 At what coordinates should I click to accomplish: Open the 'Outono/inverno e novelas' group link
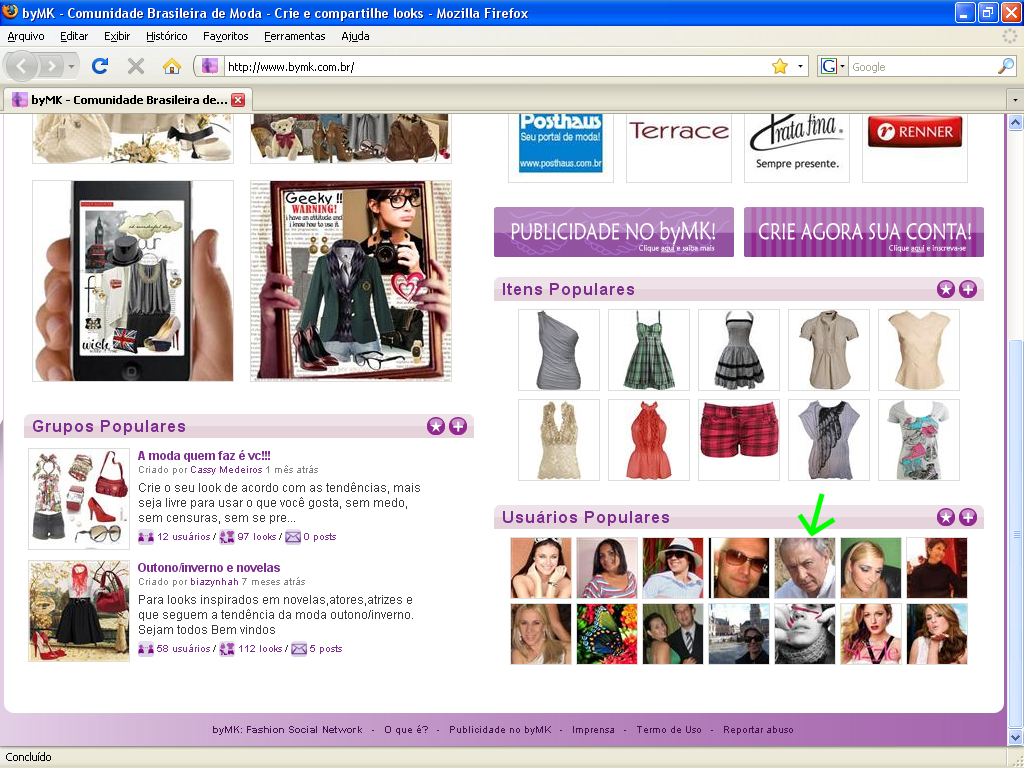point(208,567)
